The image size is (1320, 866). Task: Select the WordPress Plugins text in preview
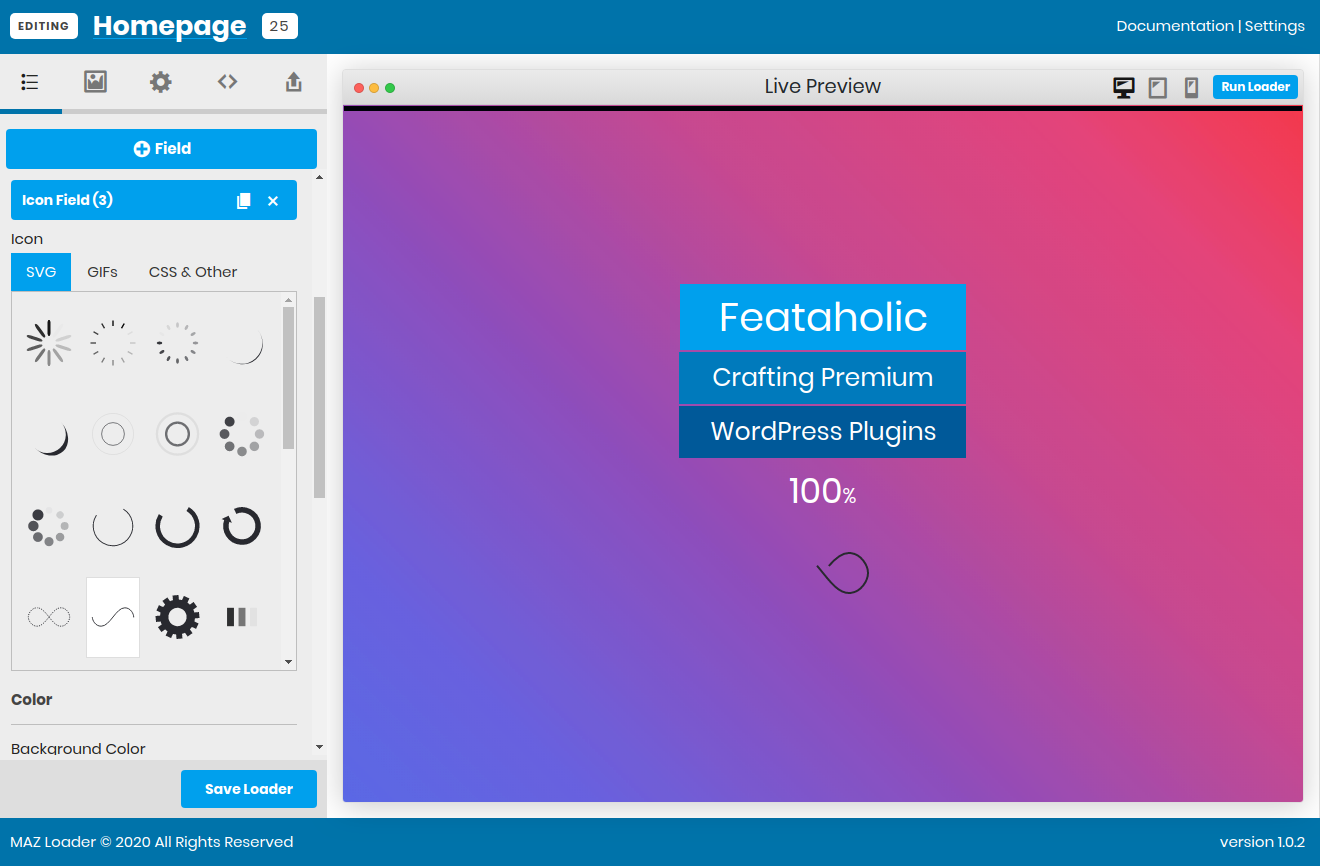pos(823,431)
